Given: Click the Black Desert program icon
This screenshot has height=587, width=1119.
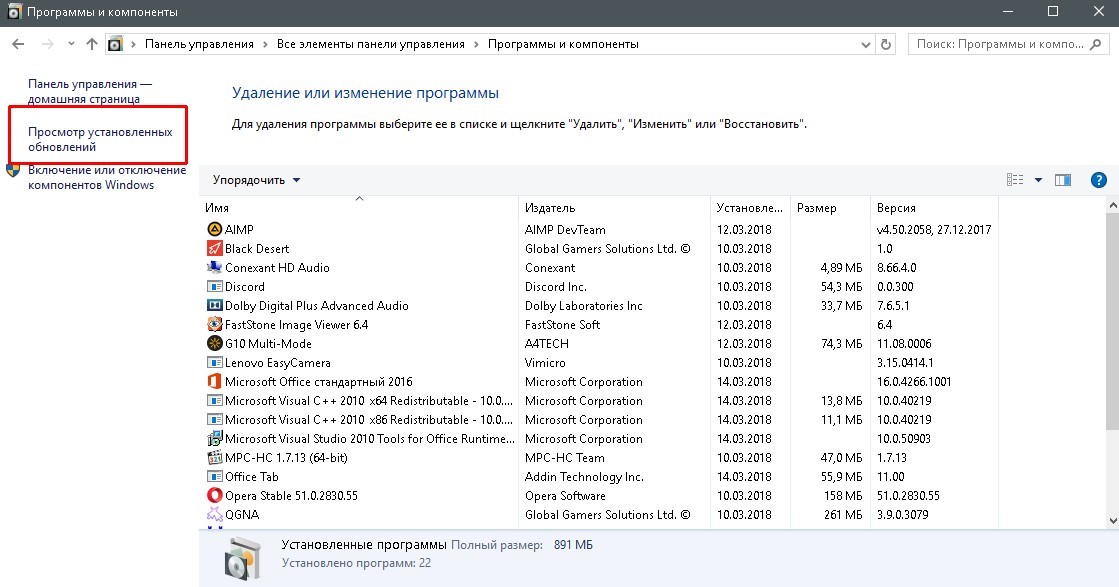Looking at the screenshot, I should coord(214,248).
